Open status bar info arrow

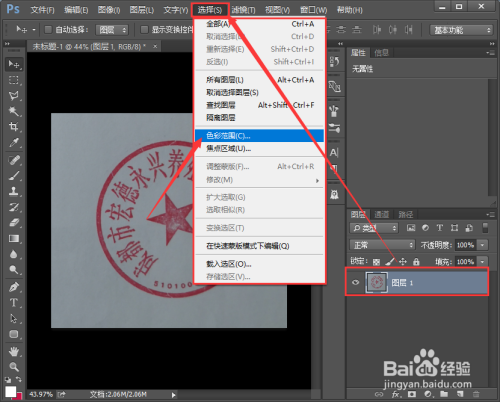pyautogui.click(x=173, y=395)
